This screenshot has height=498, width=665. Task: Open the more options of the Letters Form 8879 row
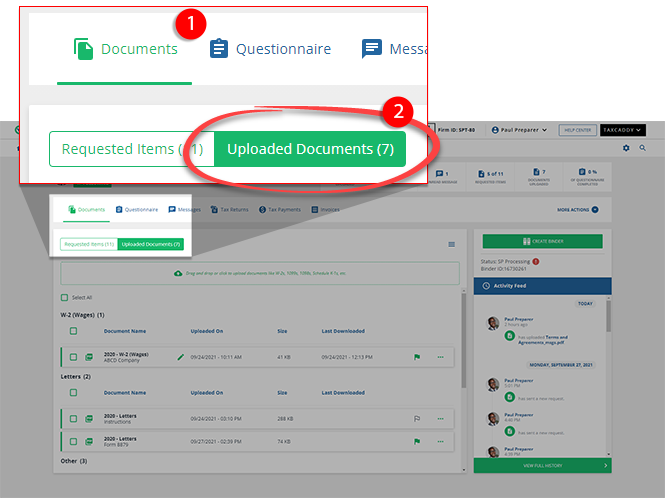point(441,442)
